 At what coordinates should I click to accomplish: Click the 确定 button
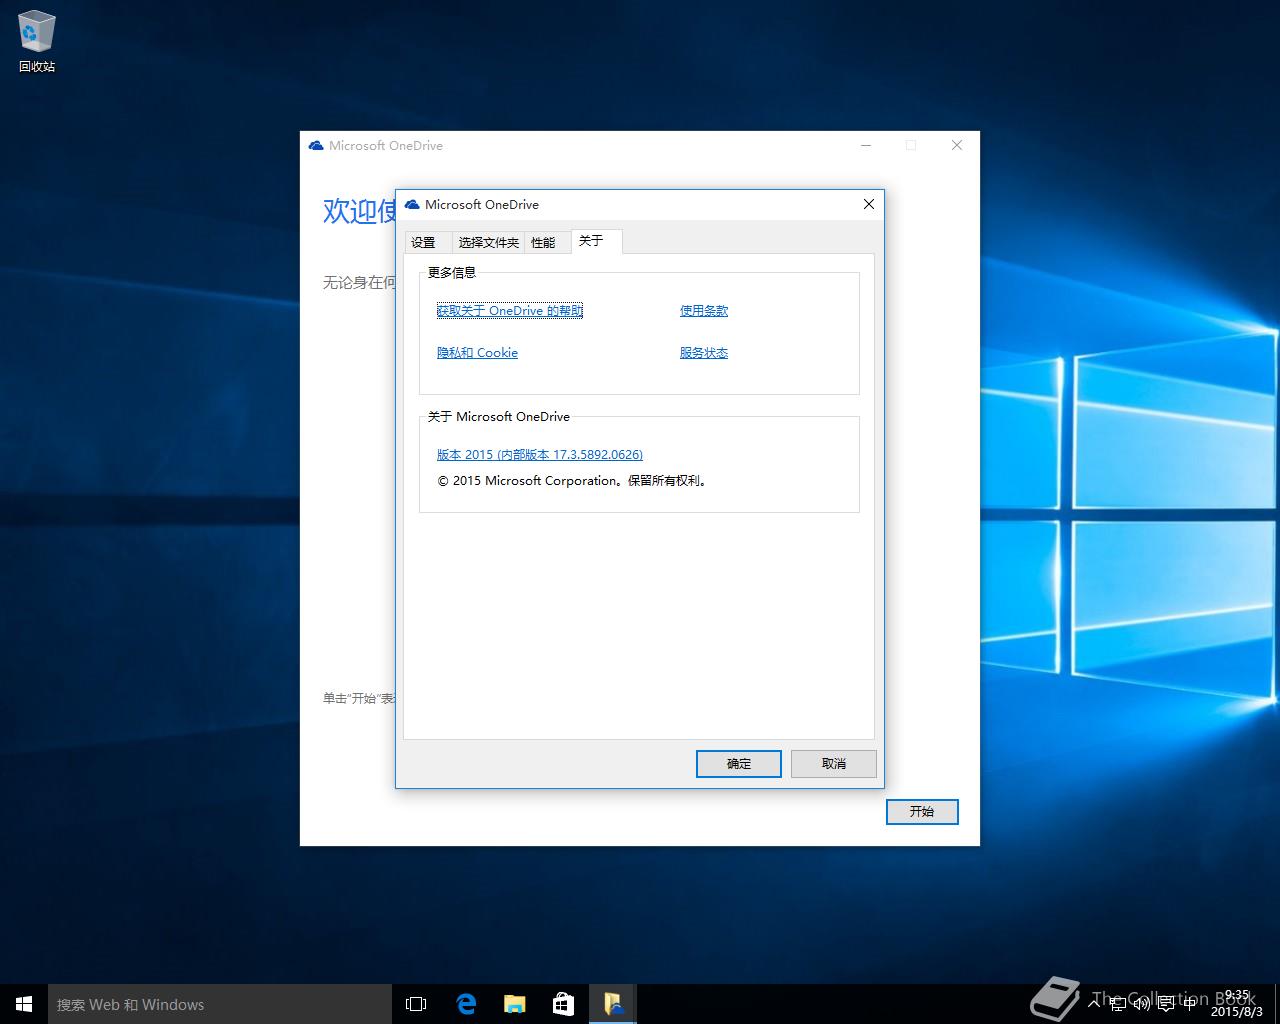738,764
